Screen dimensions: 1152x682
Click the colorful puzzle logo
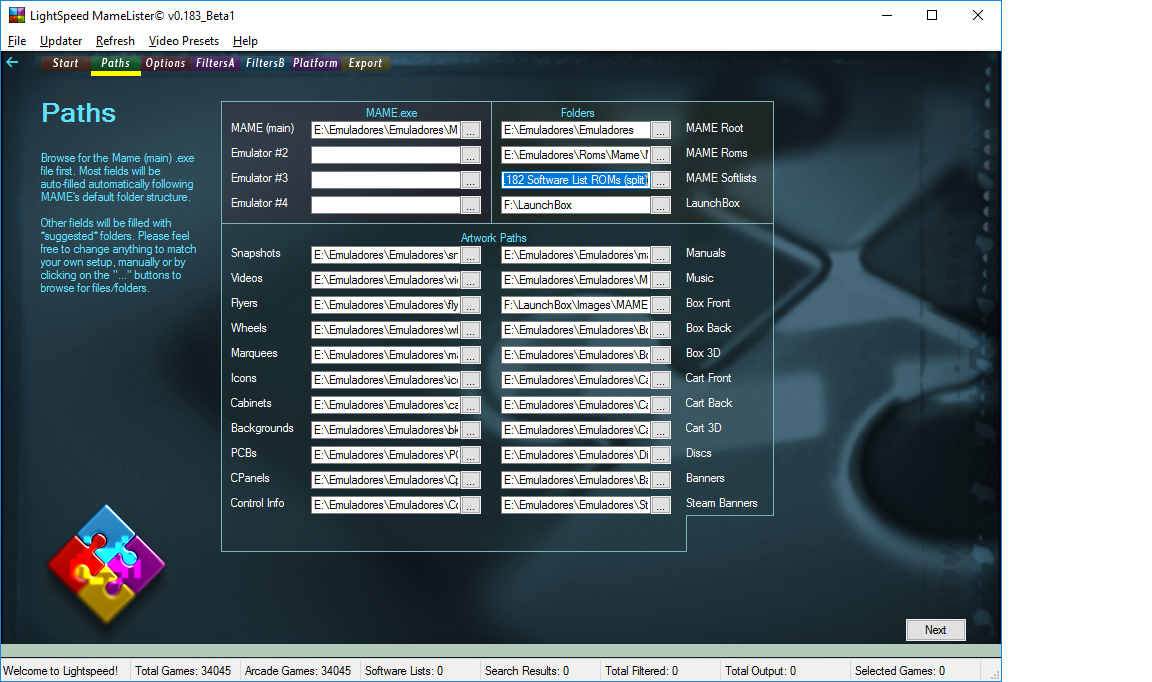click(x=106, y=565)
